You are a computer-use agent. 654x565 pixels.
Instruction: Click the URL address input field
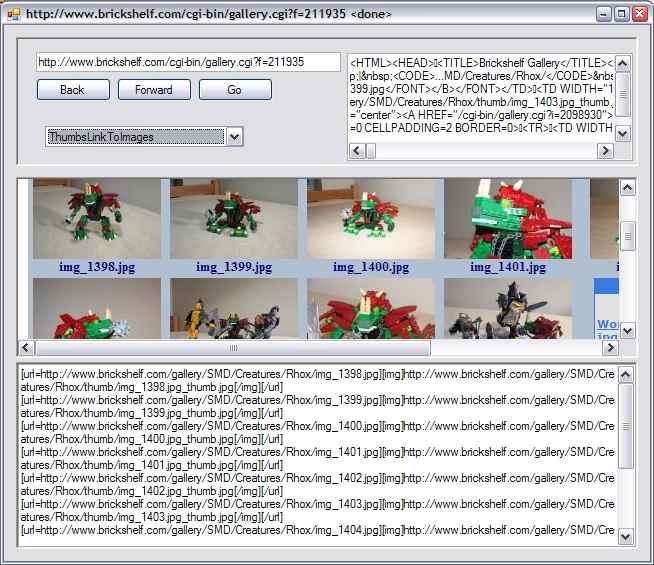click(x=188, y=62)
